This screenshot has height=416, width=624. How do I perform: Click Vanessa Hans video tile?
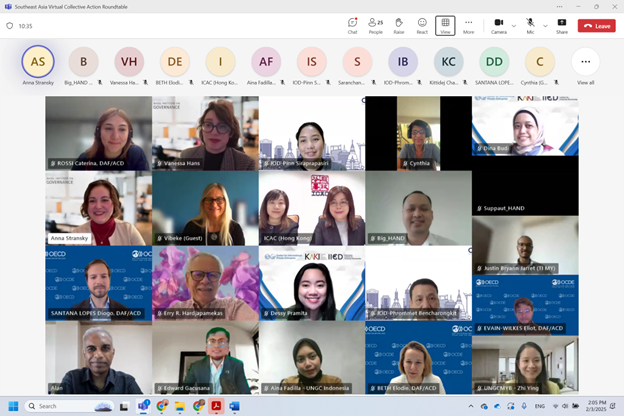point(205,133)
